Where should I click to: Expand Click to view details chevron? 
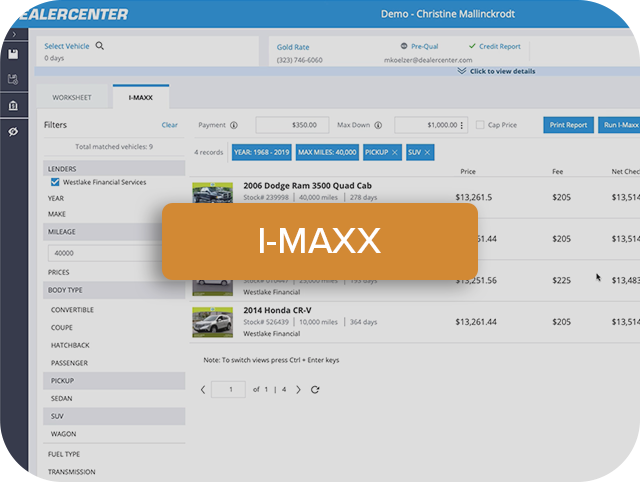[462, 71]
